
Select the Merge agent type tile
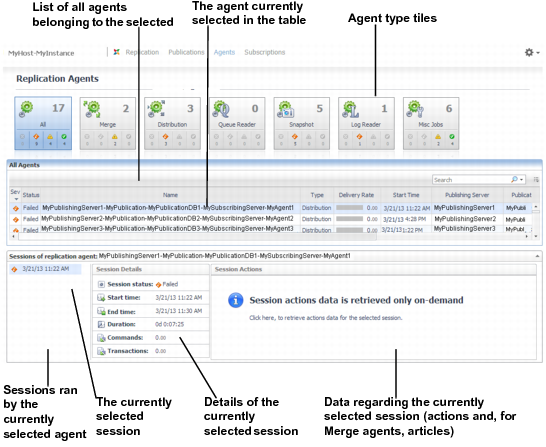click(x=108, y=123)
